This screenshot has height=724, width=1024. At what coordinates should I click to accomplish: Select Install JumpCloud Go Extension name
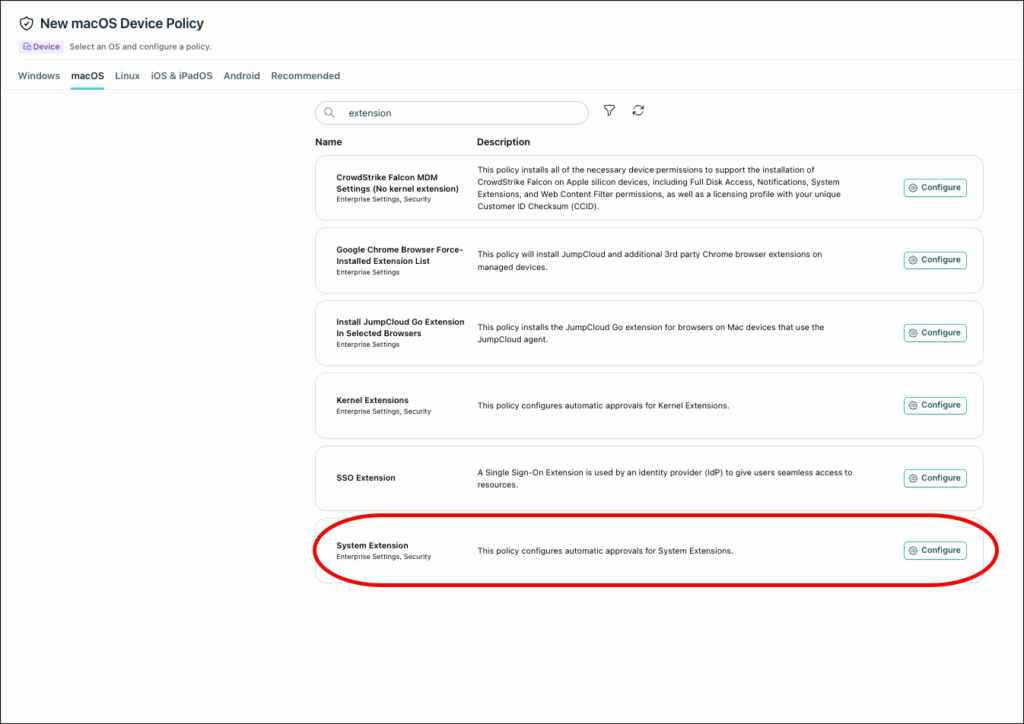click(400, 328)
